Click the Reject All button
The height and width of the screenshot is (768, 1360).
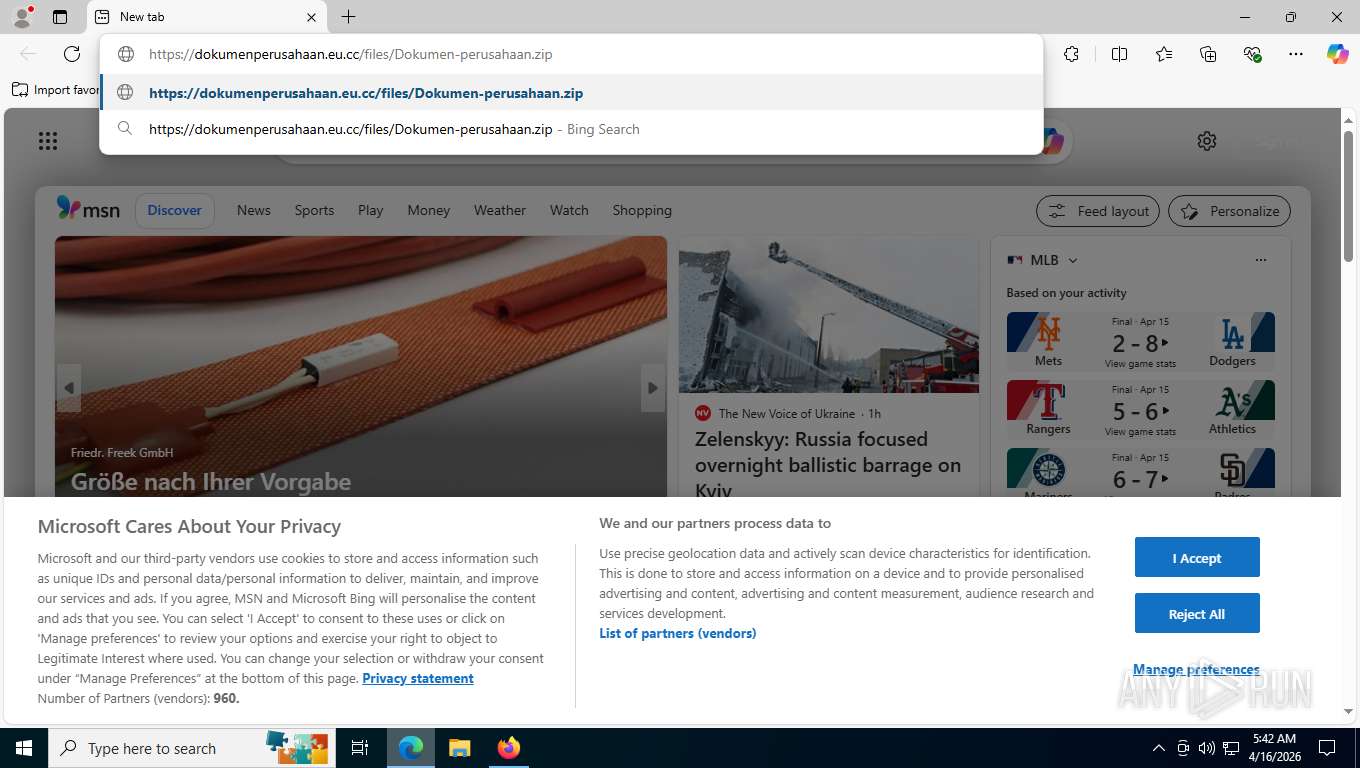click(1197, 614)
